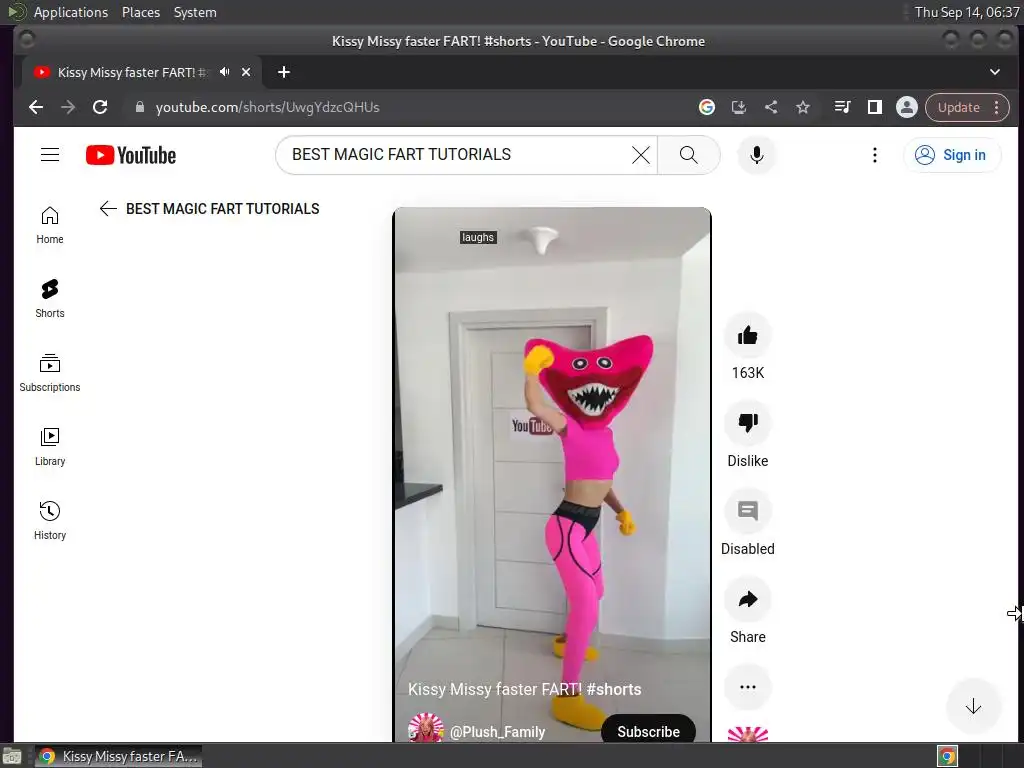The height and width of the screenshot is (768, 1024).
Task: Click the short video player
Action: (x=552, y=474)
